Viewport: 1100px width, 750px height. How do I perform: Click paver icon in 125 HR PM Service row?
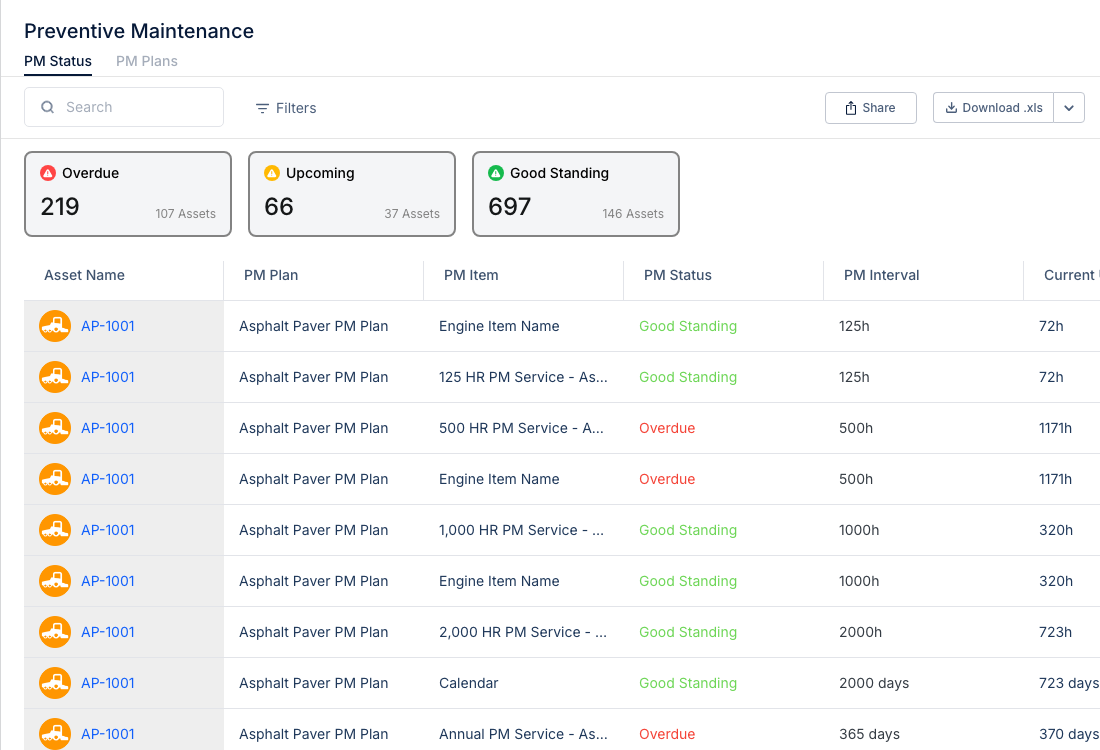55,377
